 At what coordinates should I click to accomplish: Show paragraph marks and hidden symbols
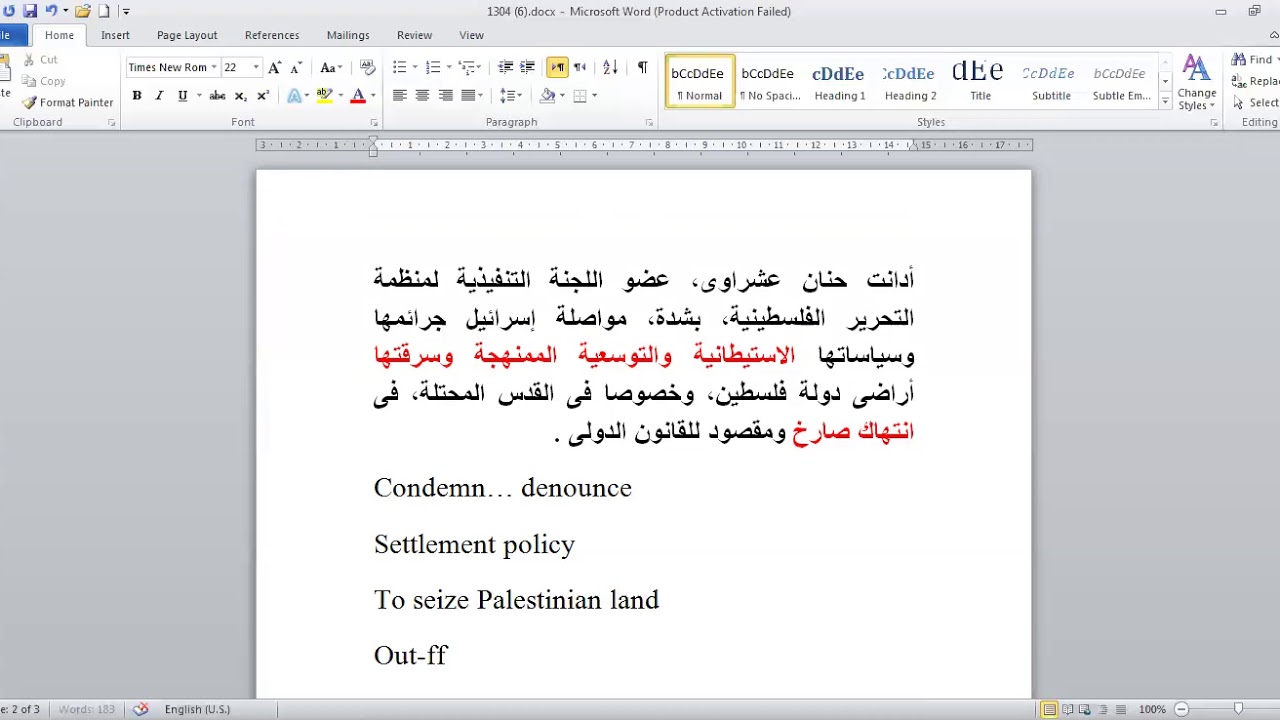click(x=642, y=67)
